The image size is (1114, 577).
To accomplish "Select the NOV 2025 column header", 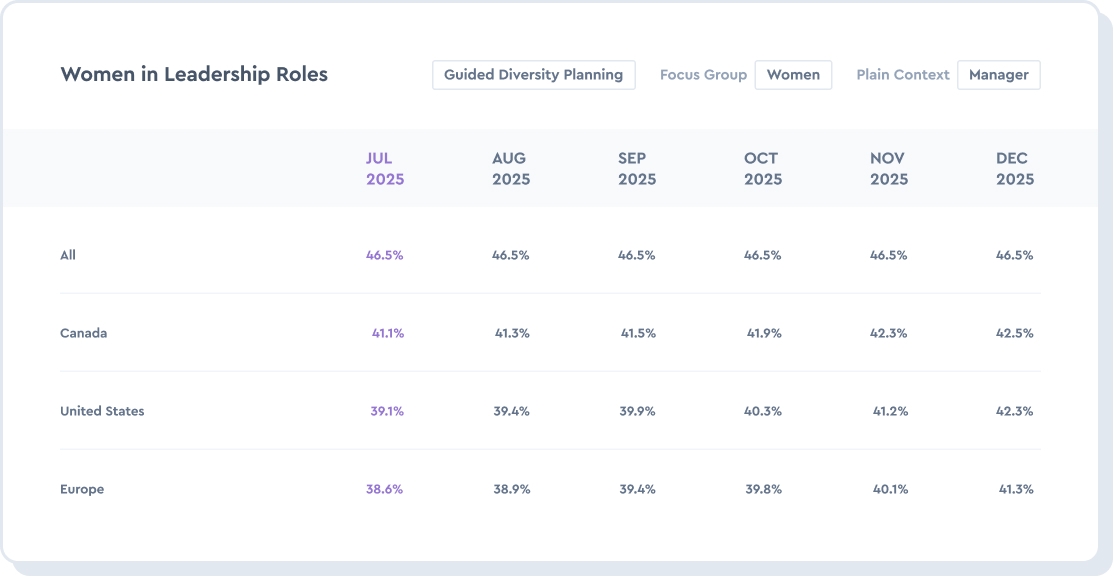I will [889, 169].
